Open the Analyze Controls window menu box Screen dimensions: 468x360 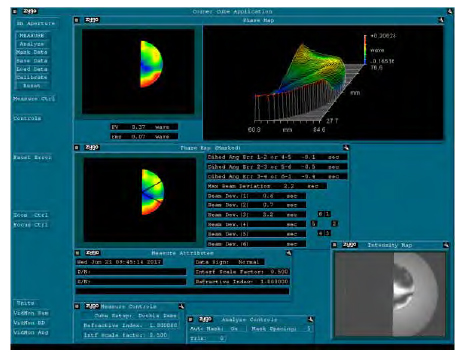tap(191, 320)
